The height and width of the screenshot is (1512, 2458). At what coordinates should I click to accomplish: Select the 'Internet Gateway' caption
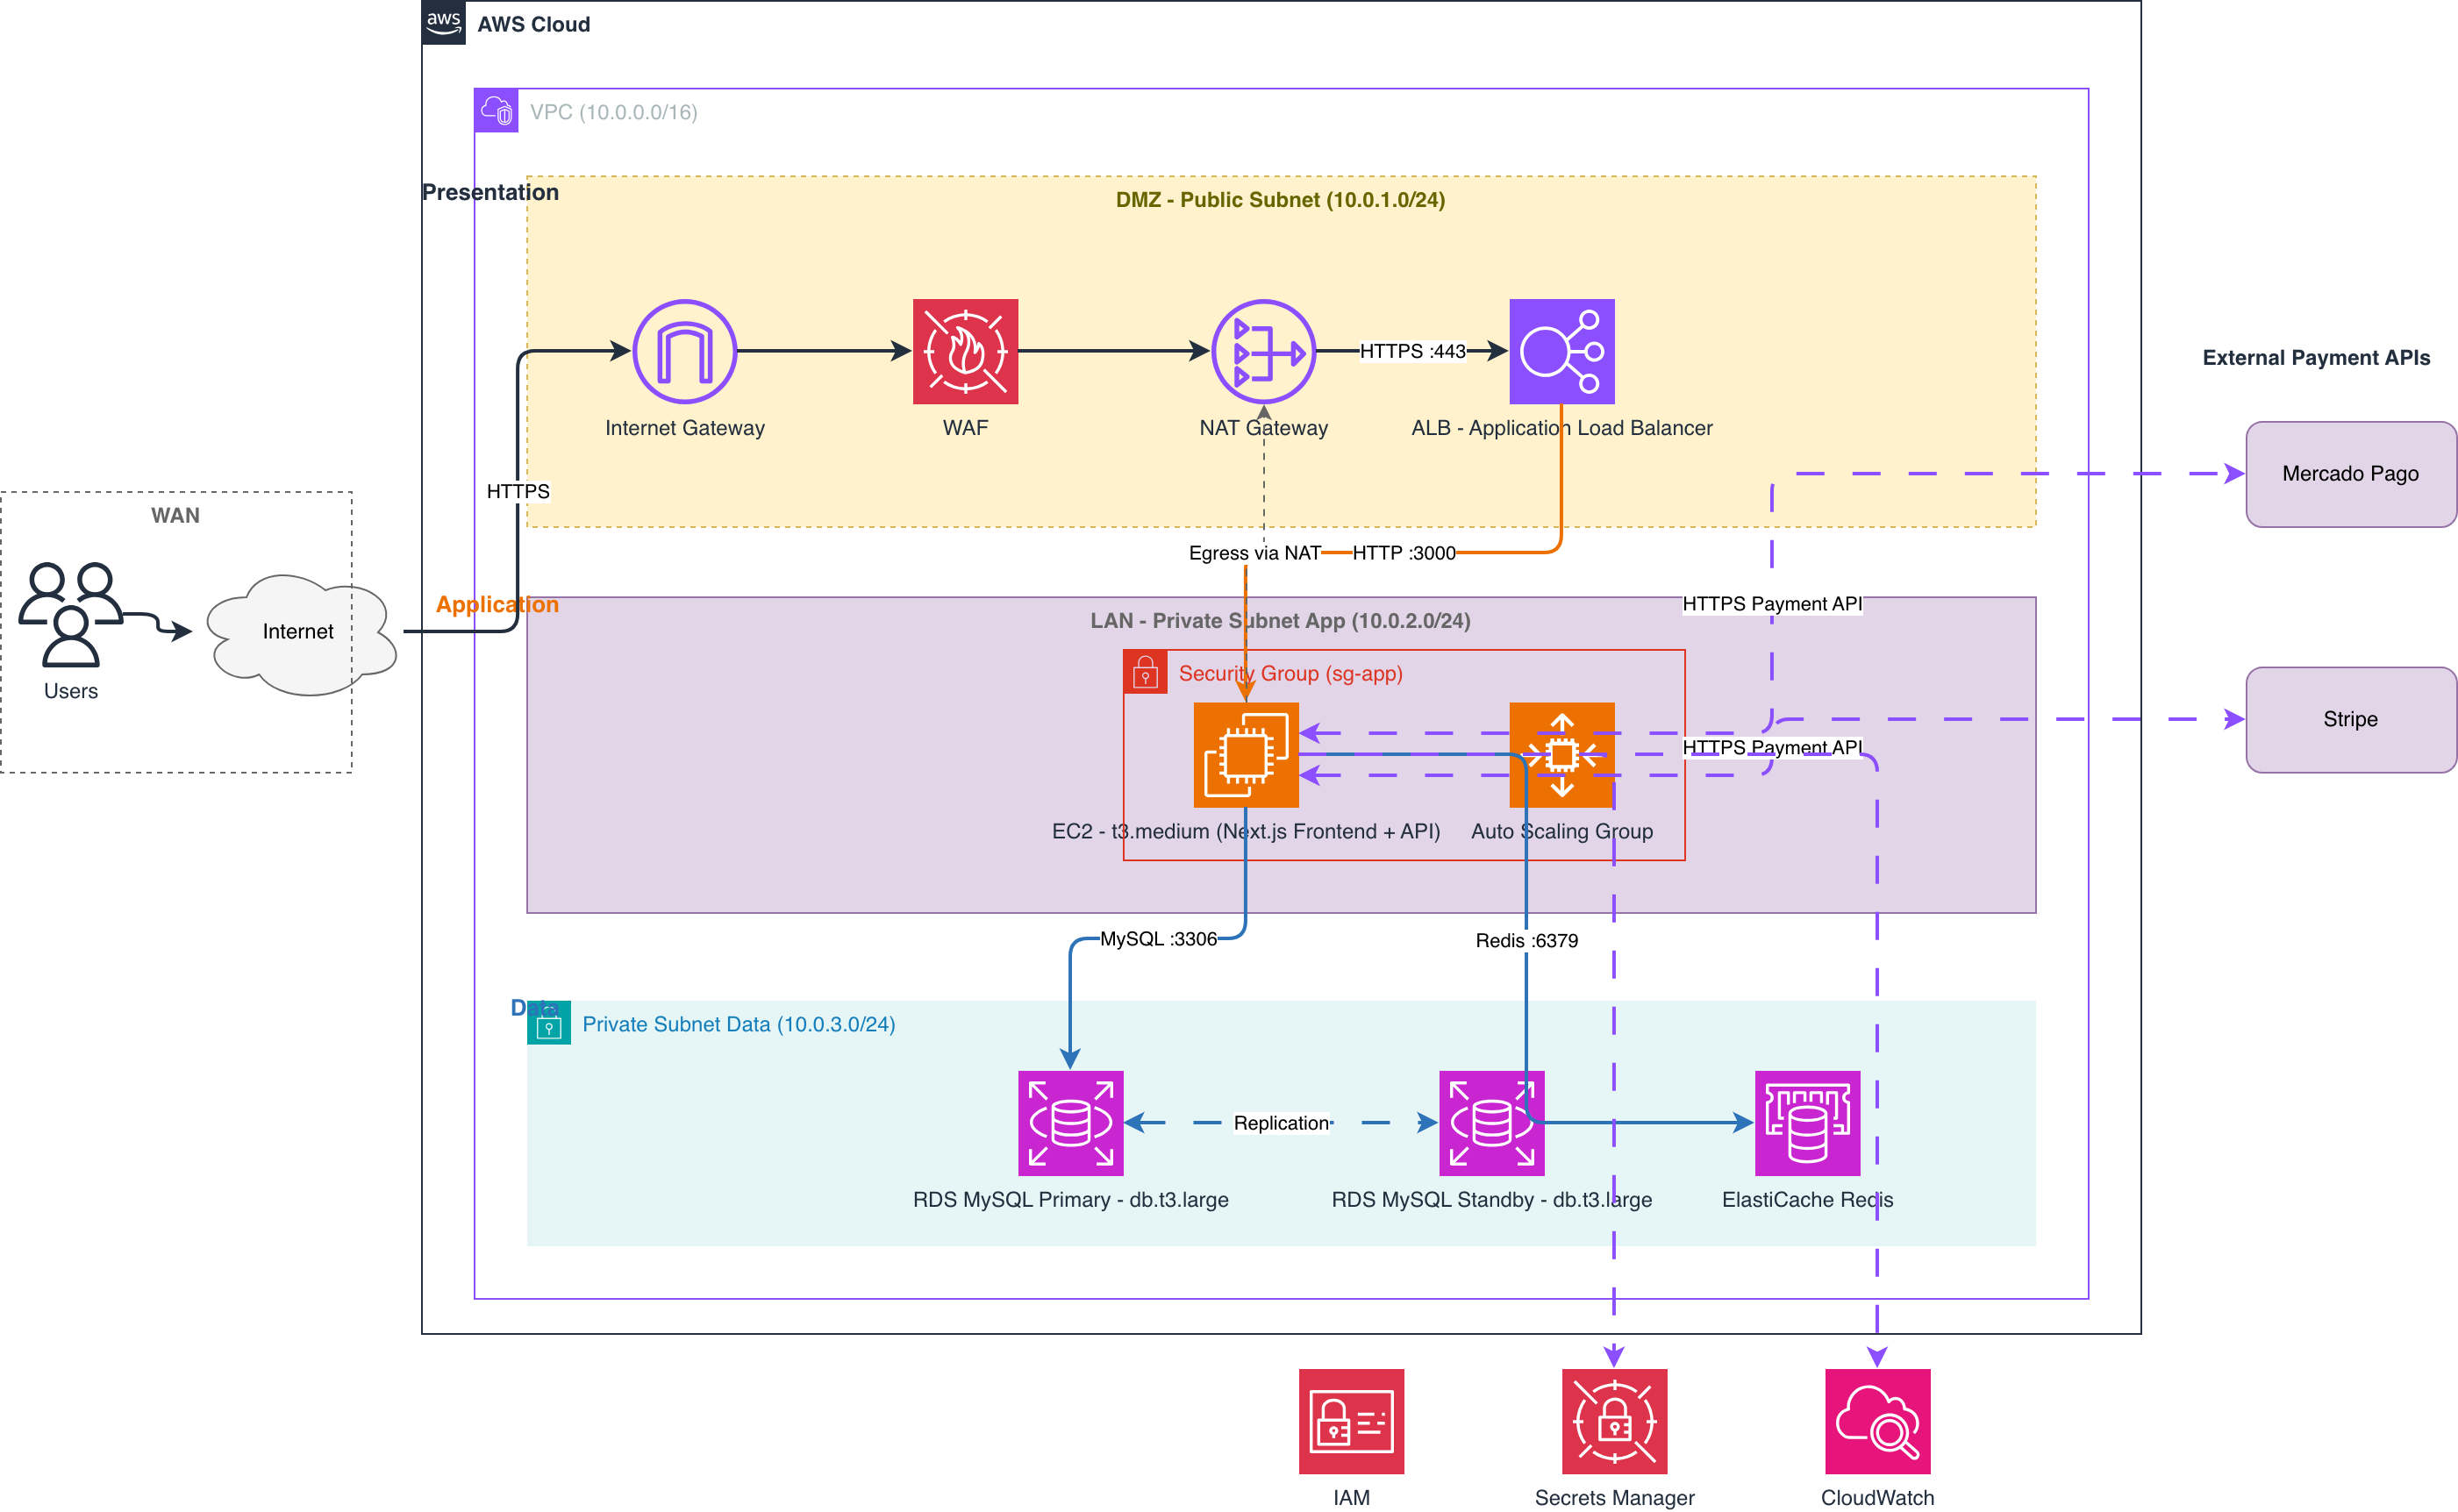(685, 428)
